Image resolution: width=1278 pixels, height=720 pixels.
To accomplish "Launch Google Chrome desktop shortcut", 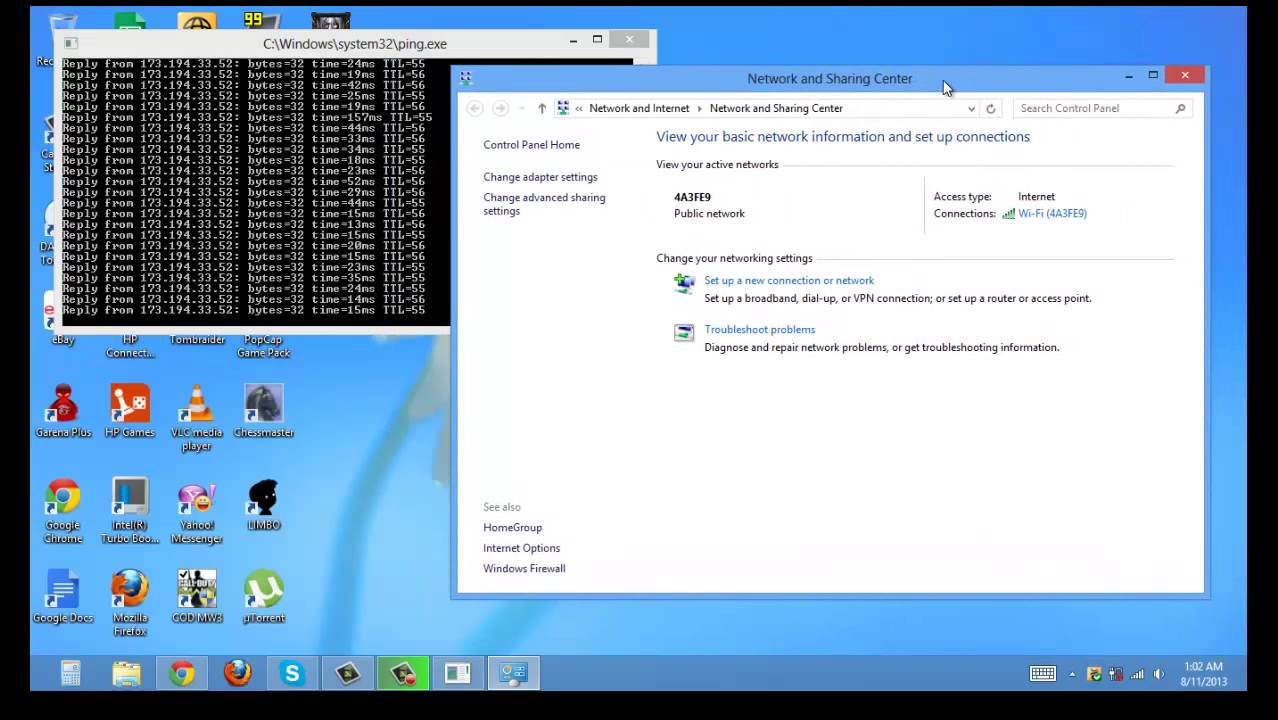I will 63,511.
